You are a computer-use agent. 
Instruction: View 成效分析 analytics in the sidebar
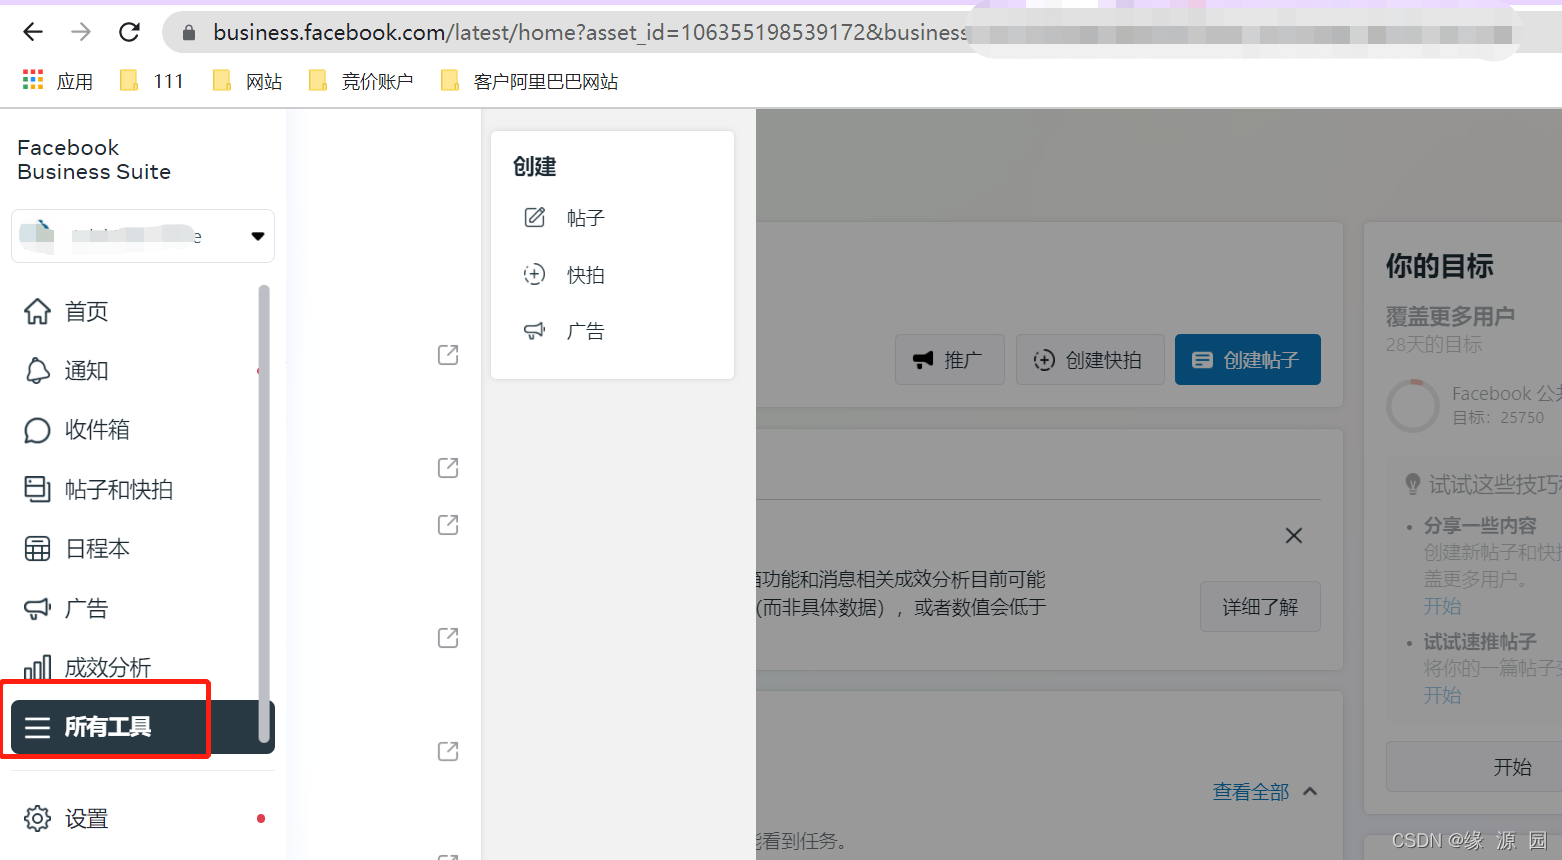click(x=37, y=666)
